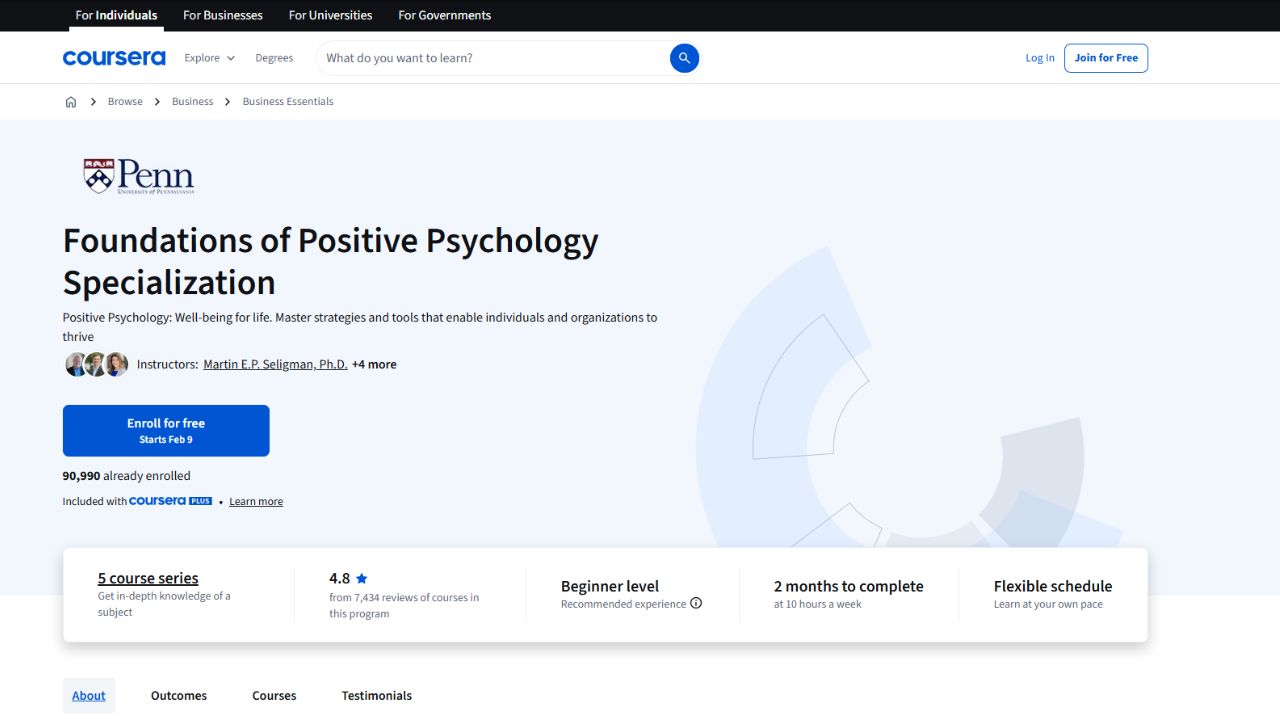Click the Join for Free button

pyautogui.click(x=1106, y=58)
